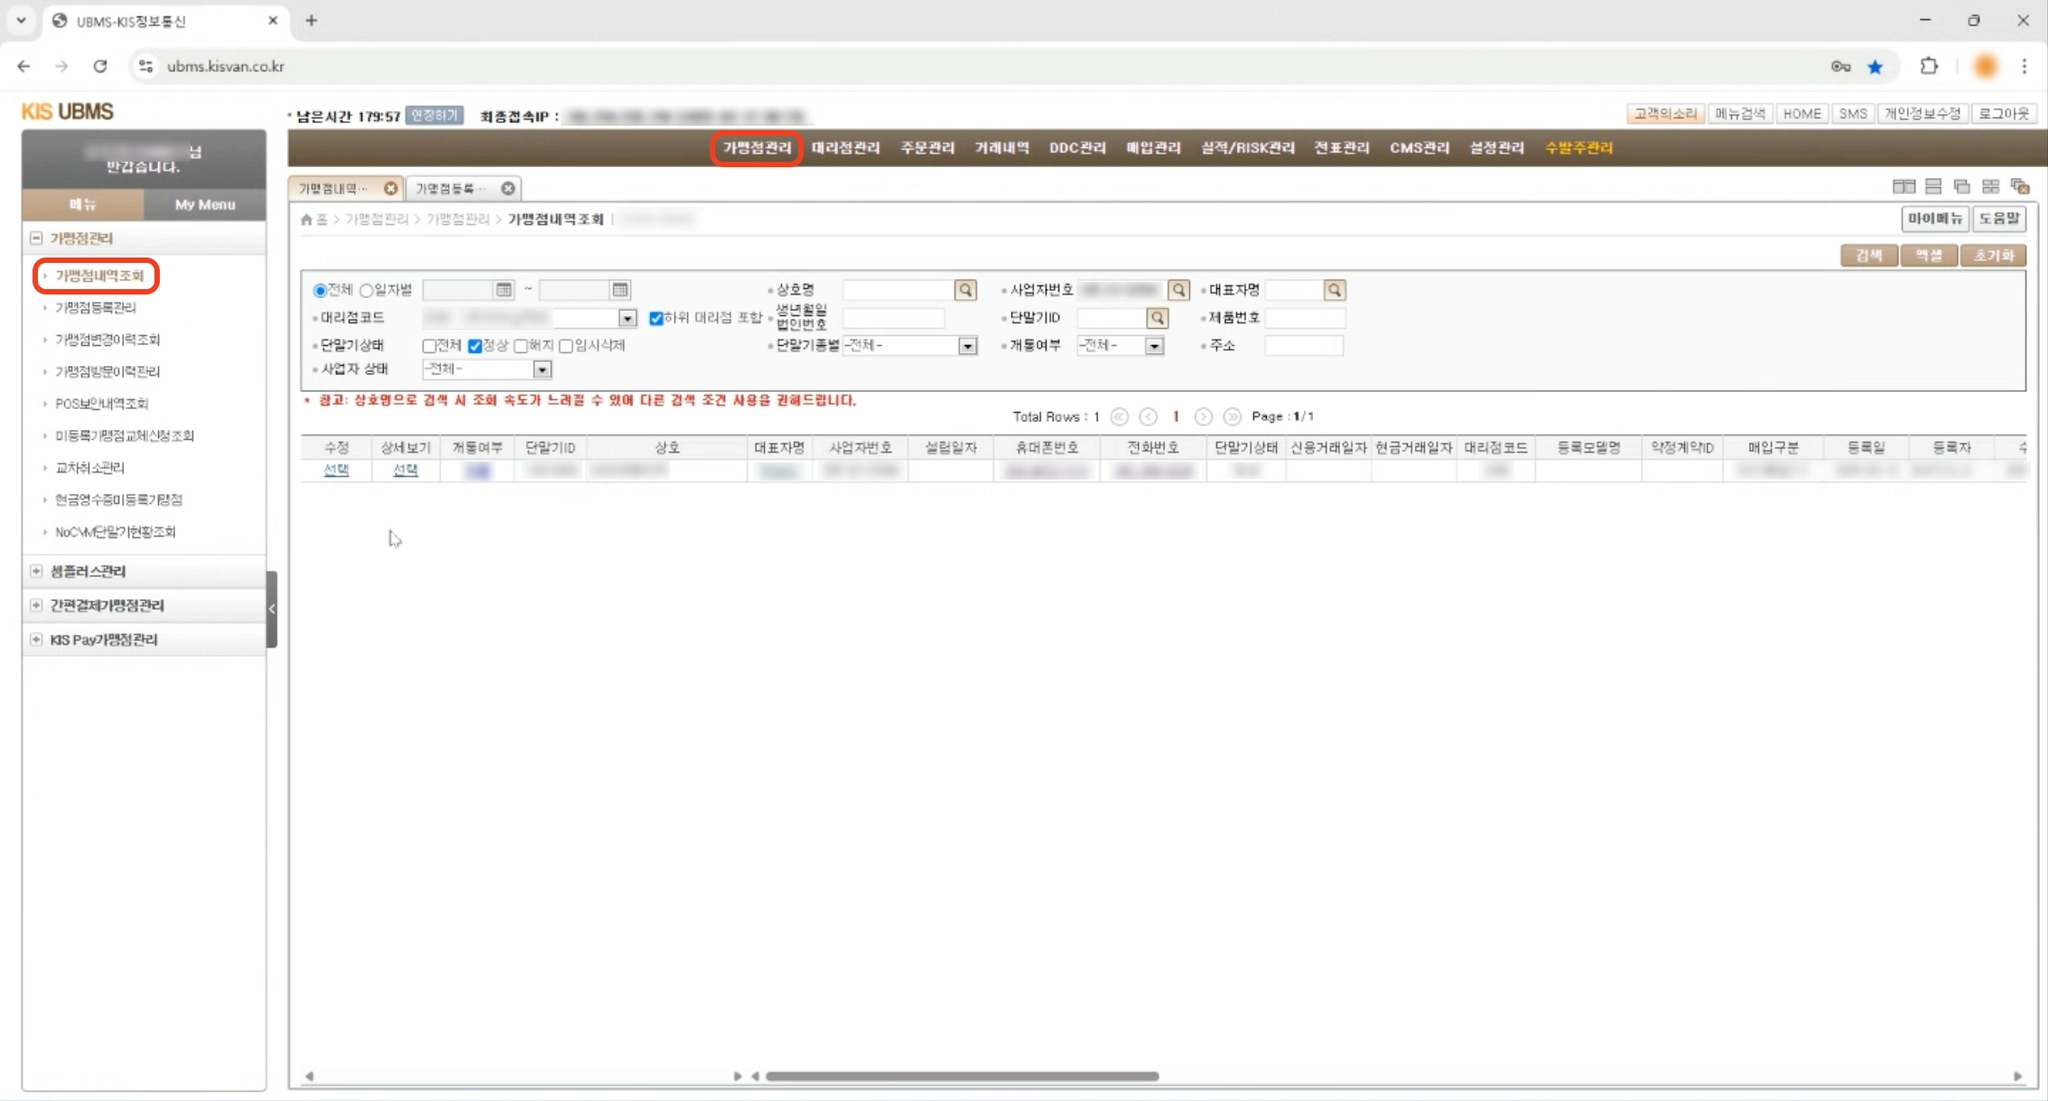Open the start date calendar picker
2048x1101 pixels.
click(x=504, y=290)
